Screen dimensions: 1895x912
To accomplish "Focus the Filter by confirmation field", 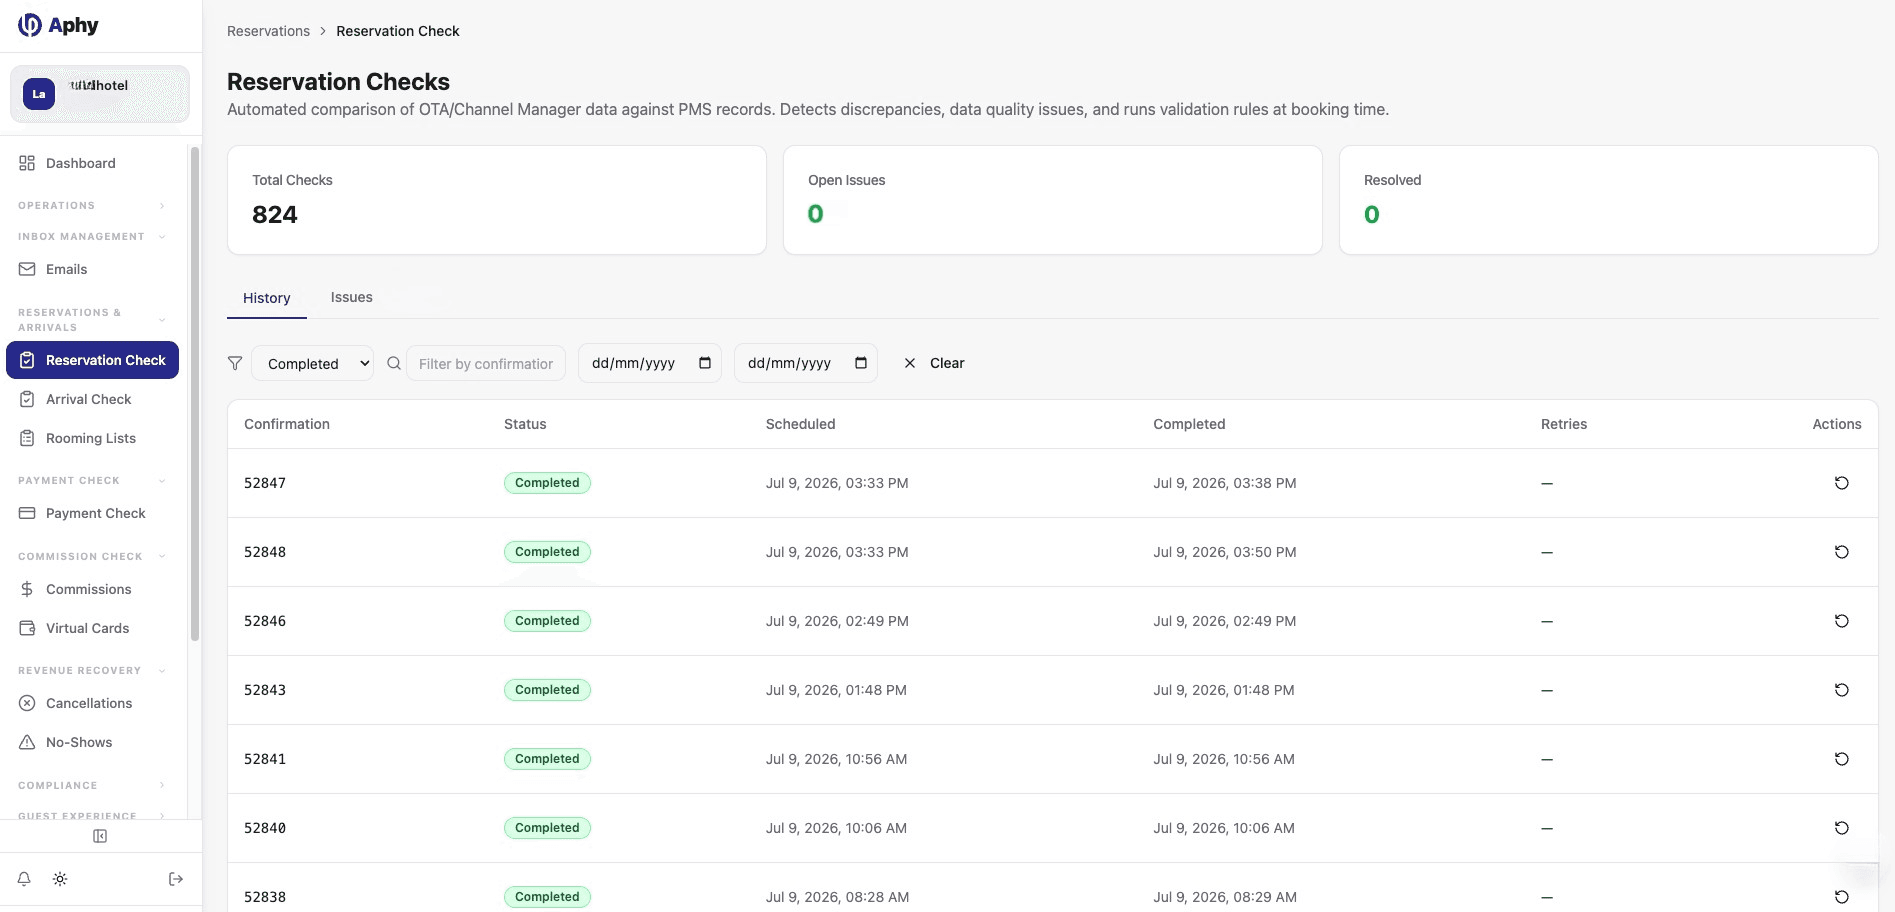I will 486,363.
